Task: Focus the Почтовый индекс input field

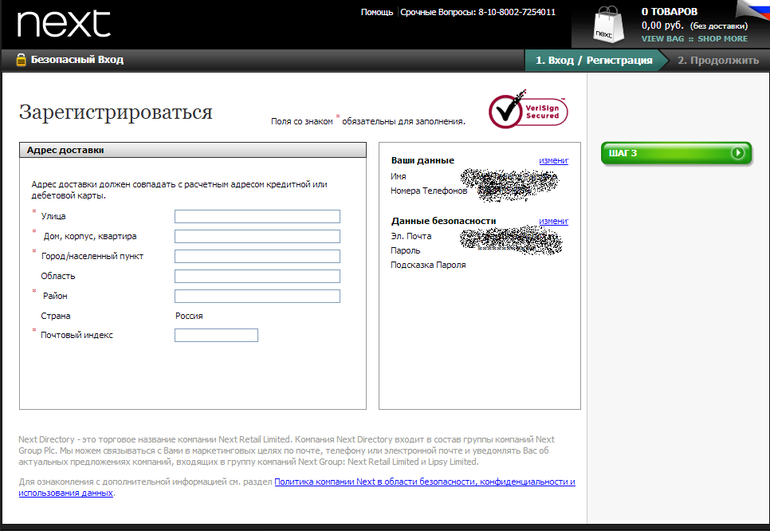Action: (x=216, y=335)
